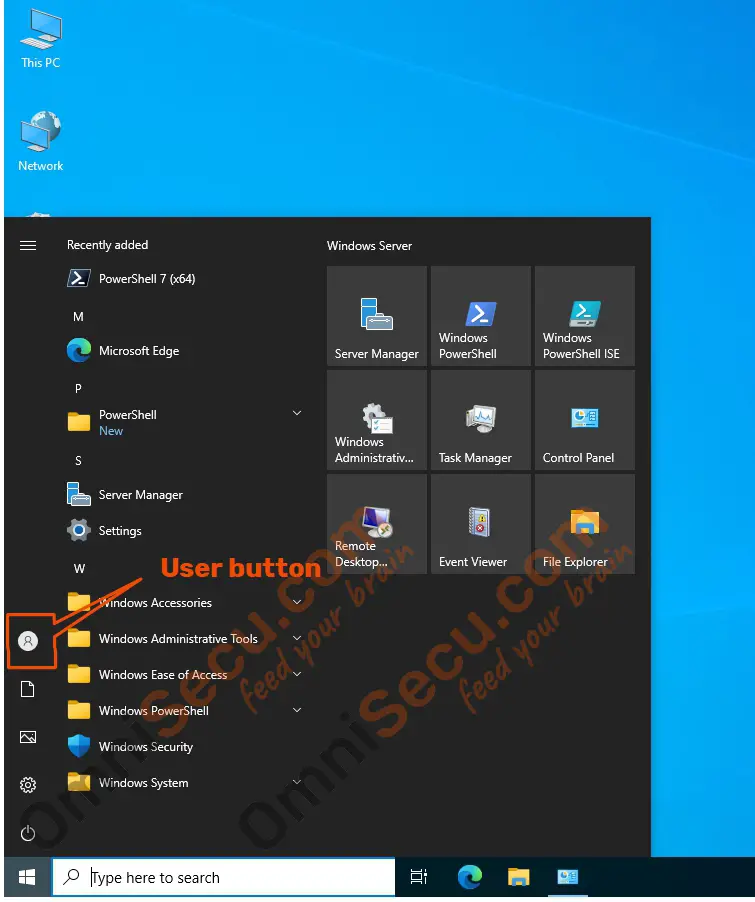Expand Windows Ease of Access chevron
This screenshot has height=902, width=755.
tap(297, 674)
